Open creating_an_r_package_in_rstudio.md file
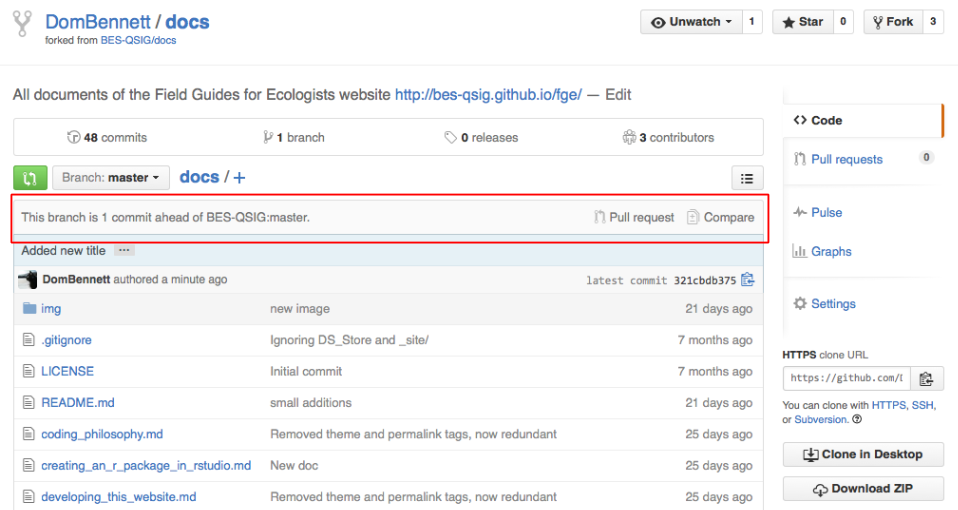Image resolution: width=958 pixels, height=510 pixels. click(x=146, y=465)
